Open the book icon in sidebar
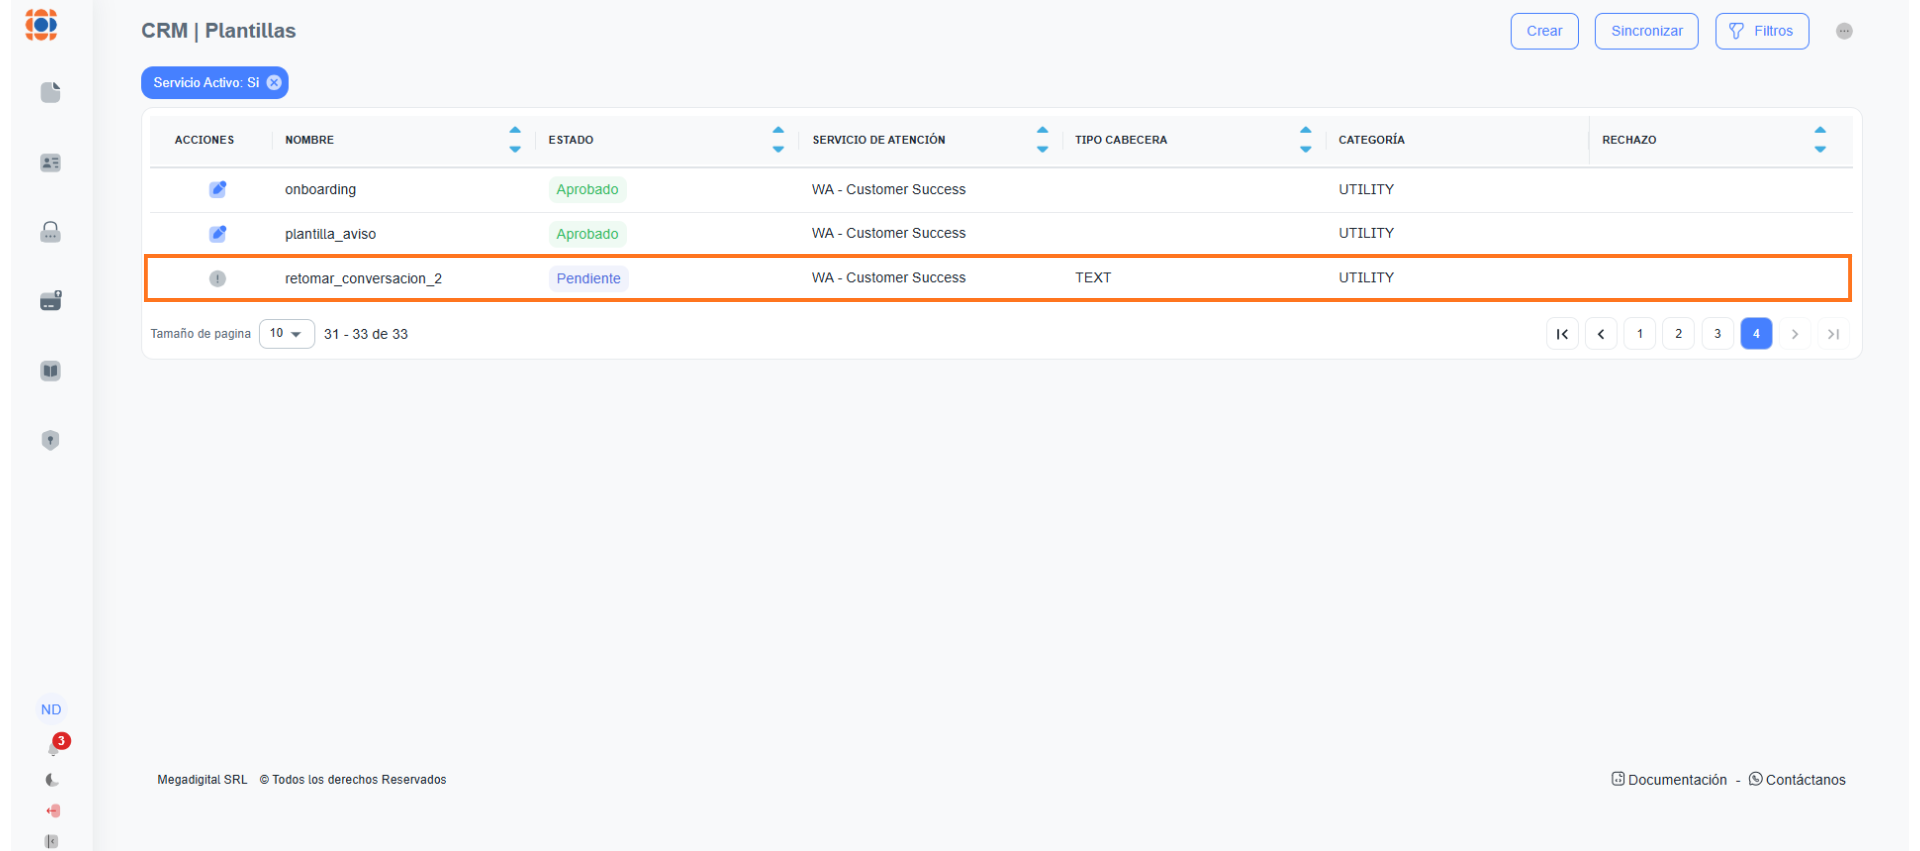The width and height of the screenshot is (1920, 851). 50,371
